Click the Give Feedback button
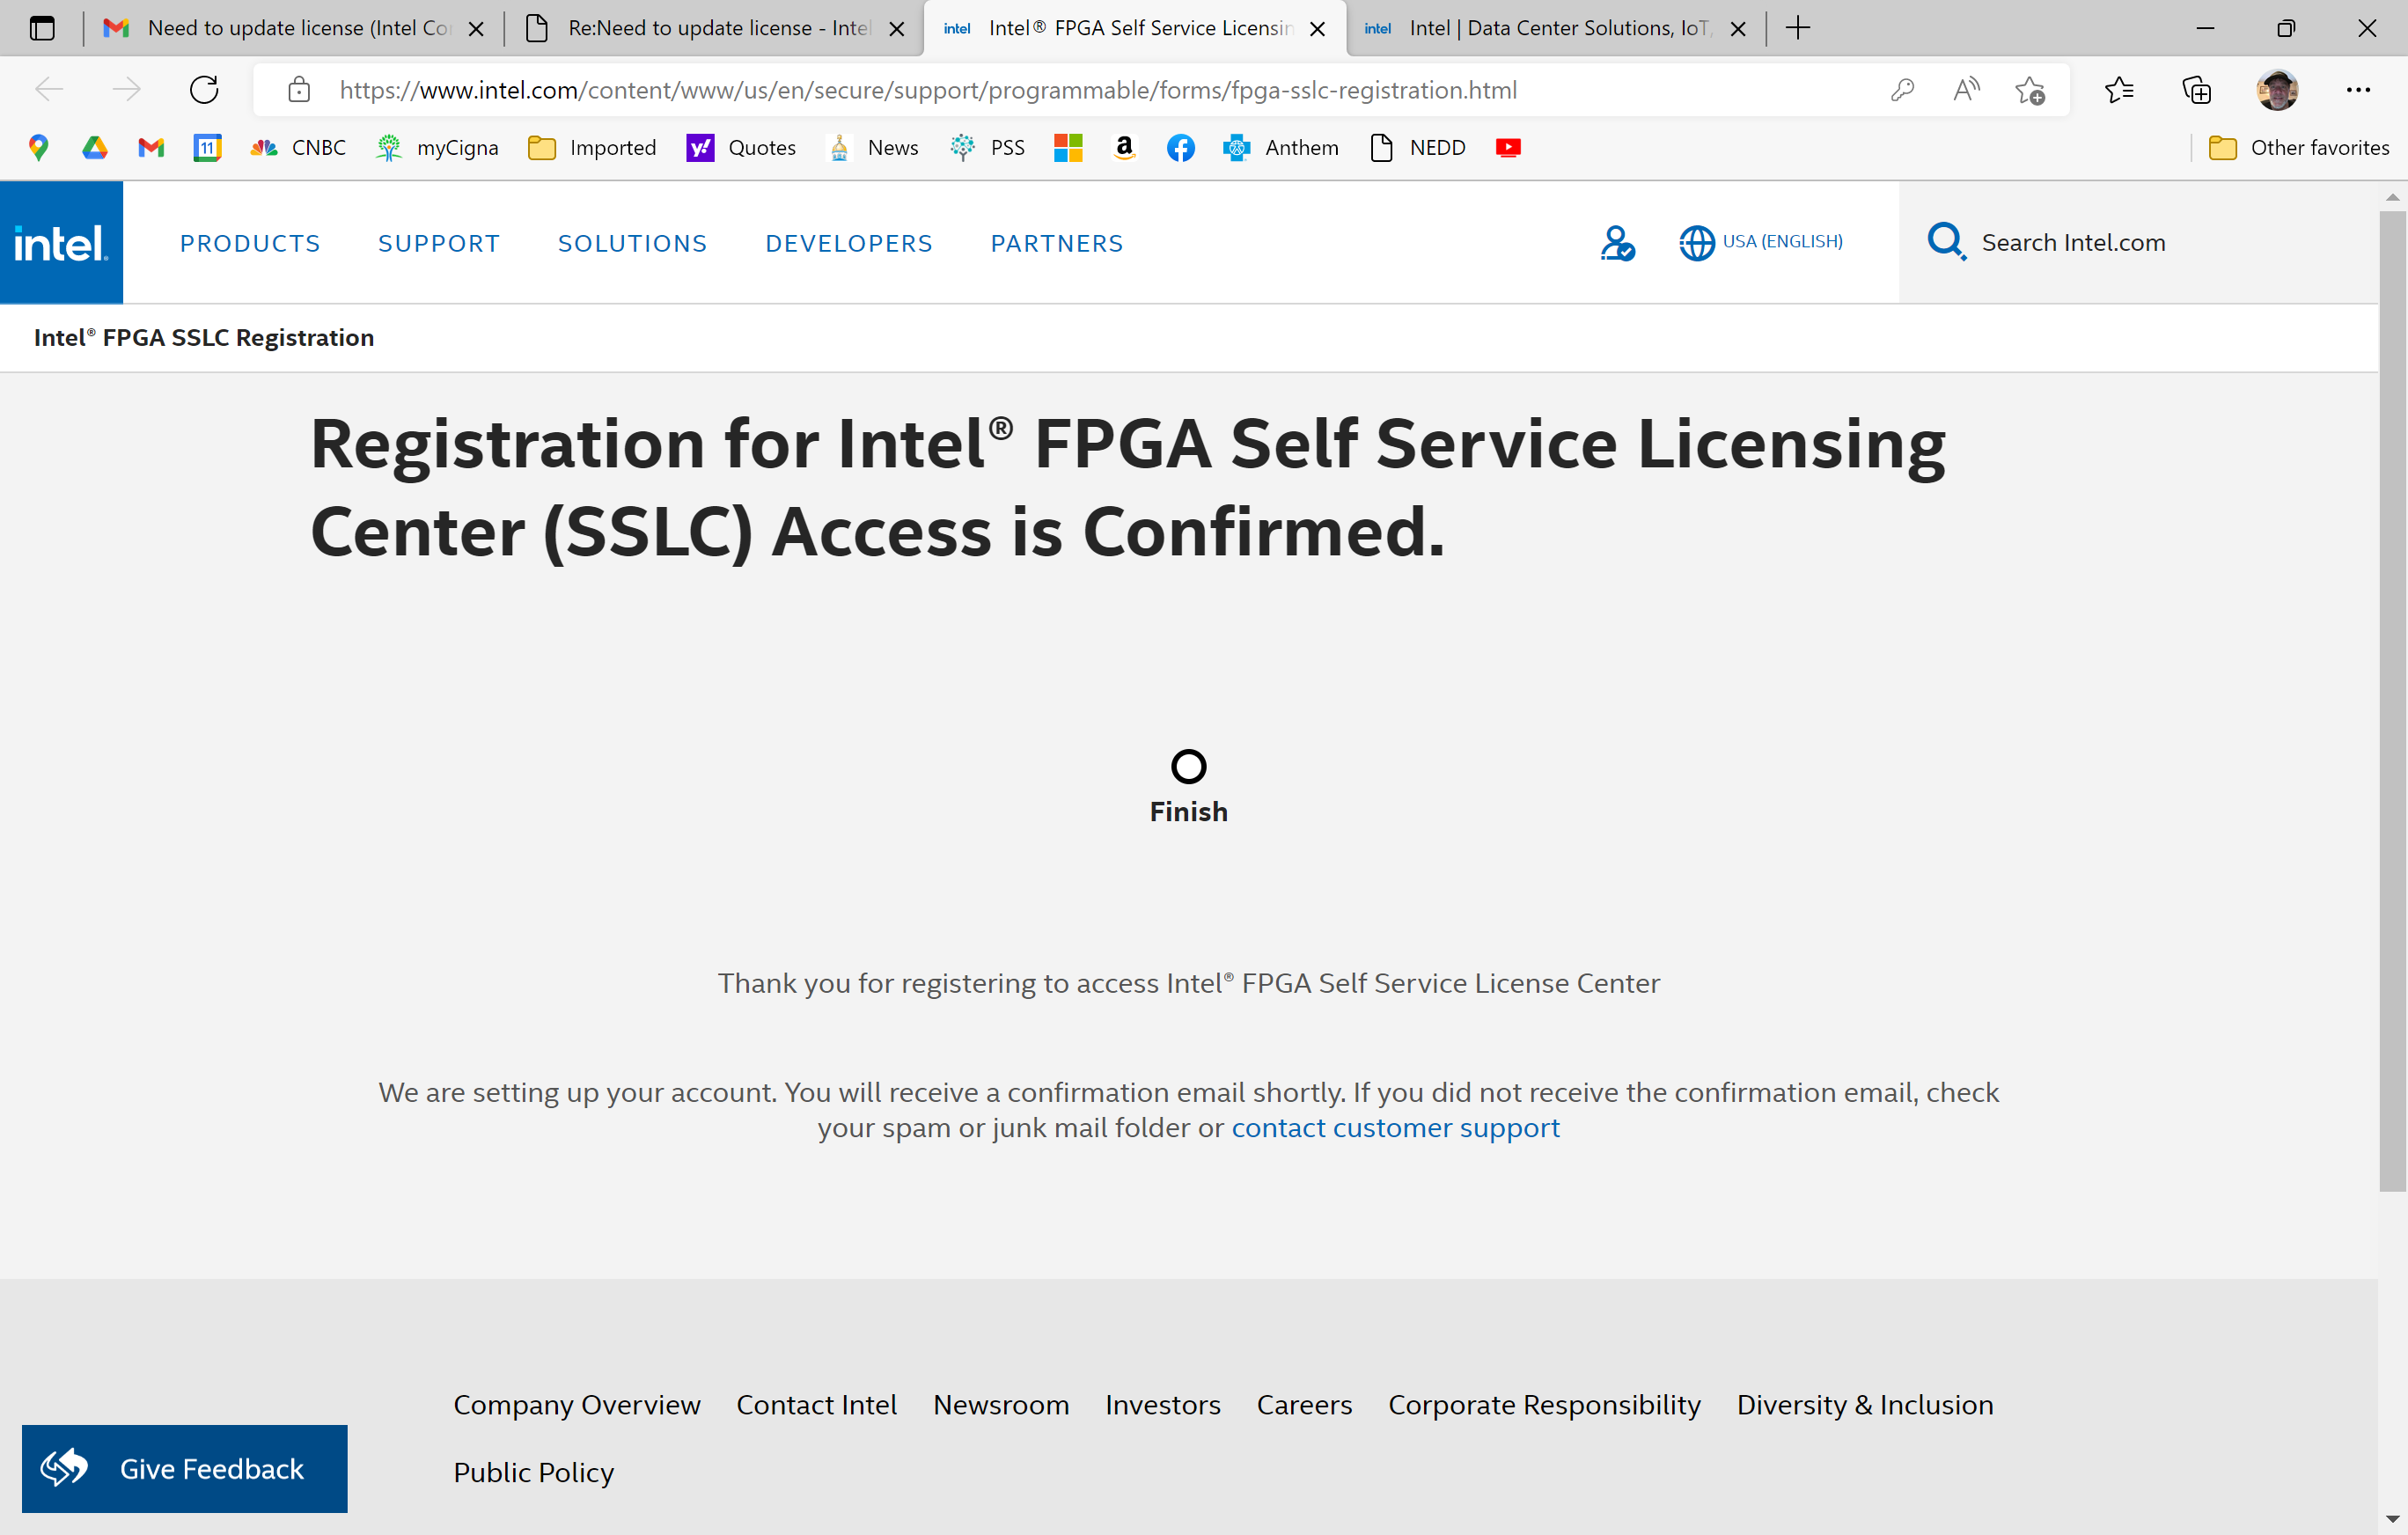This screenshot has height=1535, width=2408. [184, 1468]
